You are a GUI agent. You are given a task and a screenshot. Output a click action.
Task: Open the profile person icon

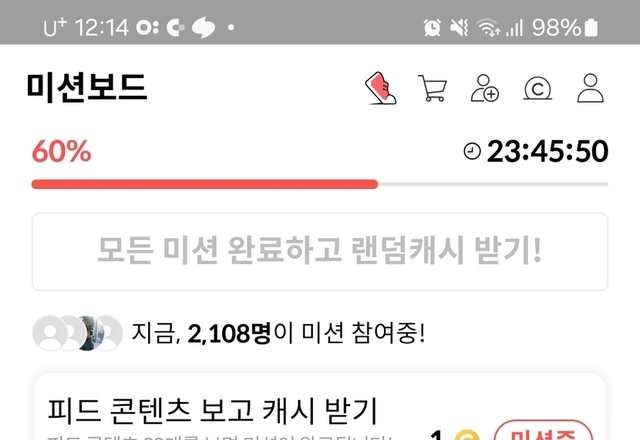pos(590,88)
